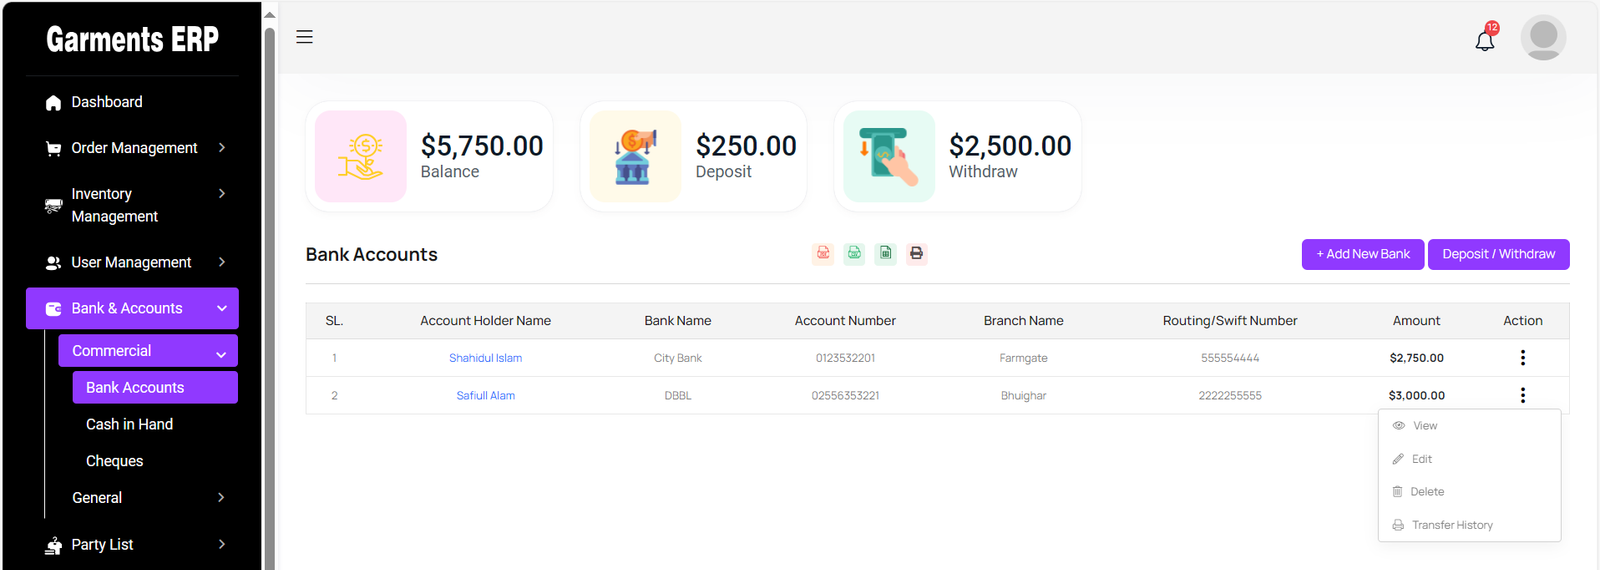Print the bank accounts table
The height and width of the screenshot is (570, 1600).
point(916,254)
